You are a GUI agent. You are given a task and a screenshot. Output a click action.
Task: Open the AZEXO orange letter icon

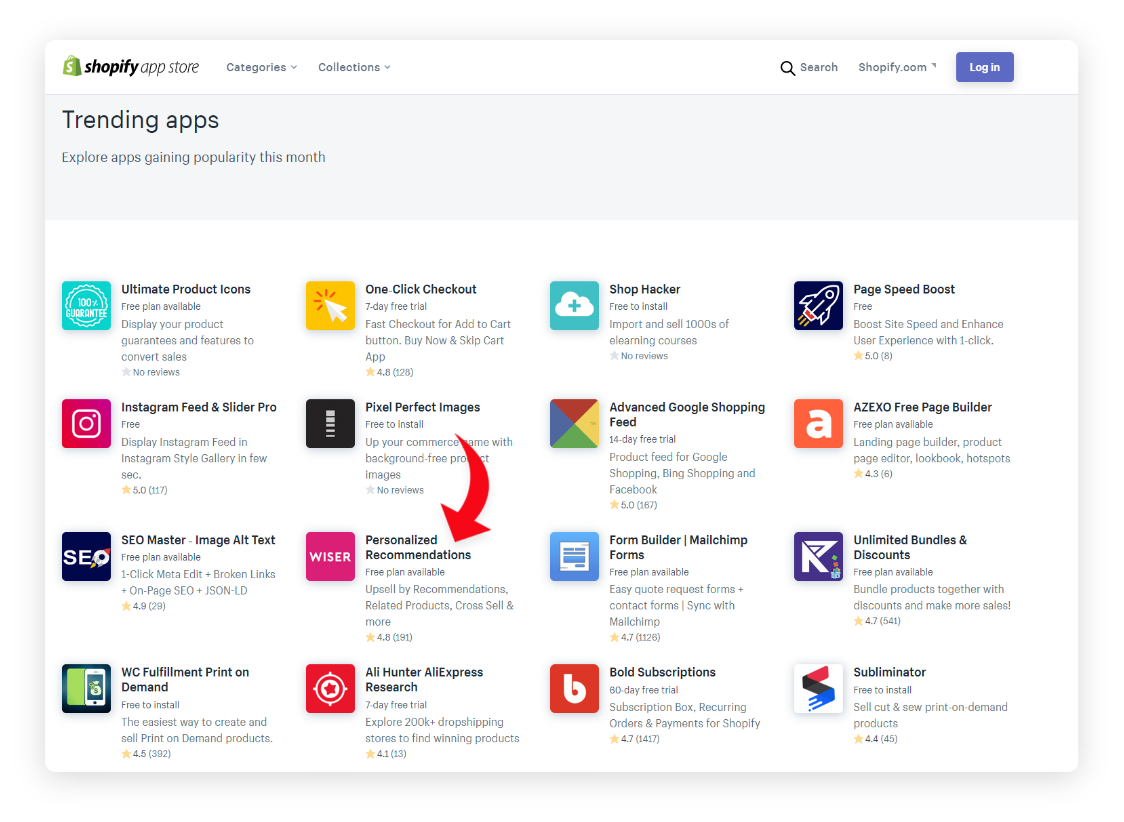[x=819, y=424]
